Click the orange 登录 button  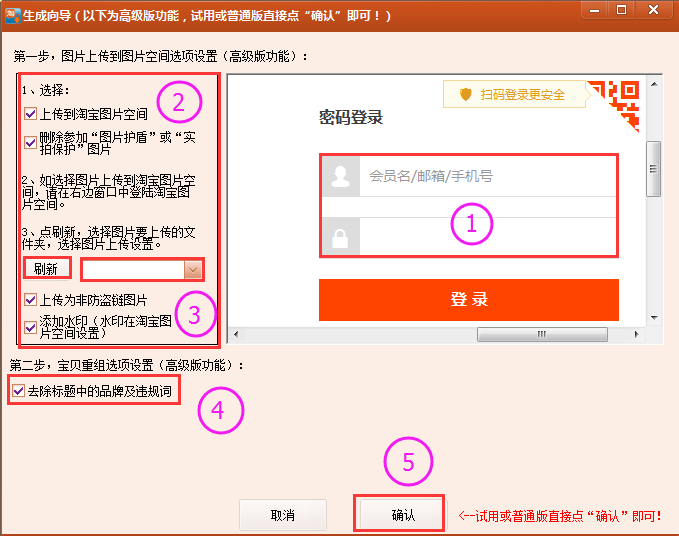tap(469, 300)
